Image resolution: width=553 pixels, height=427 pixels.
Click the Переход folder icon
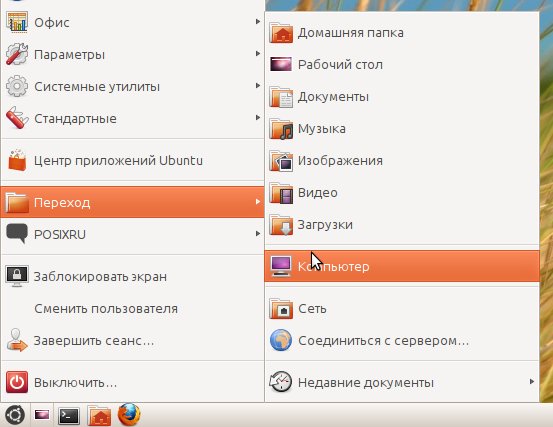[17, 202]
